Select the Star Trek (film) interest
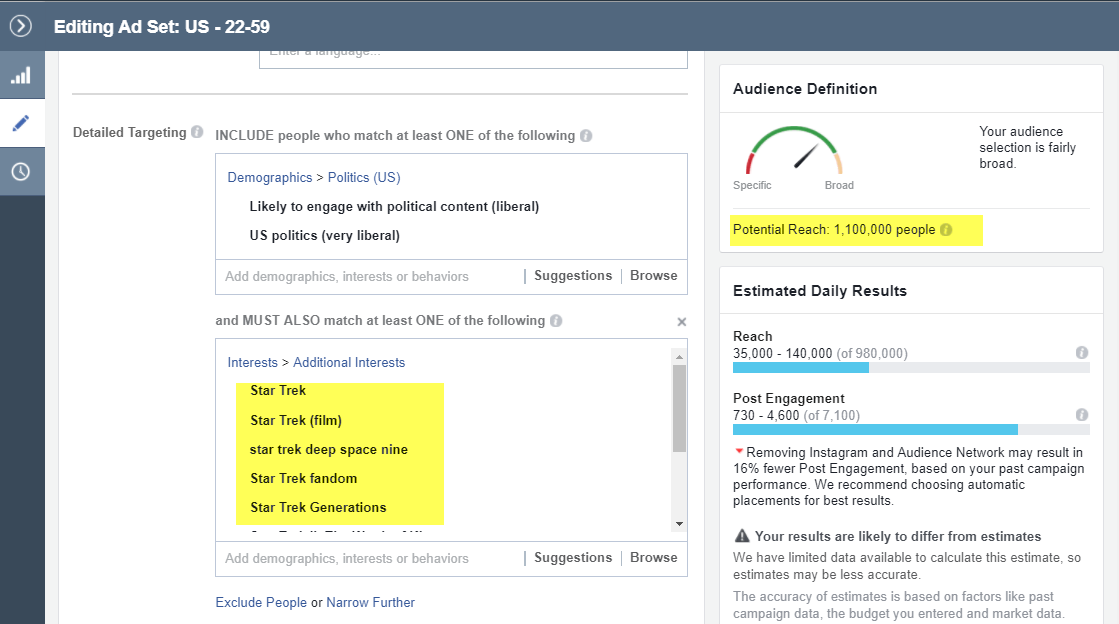 296,421
